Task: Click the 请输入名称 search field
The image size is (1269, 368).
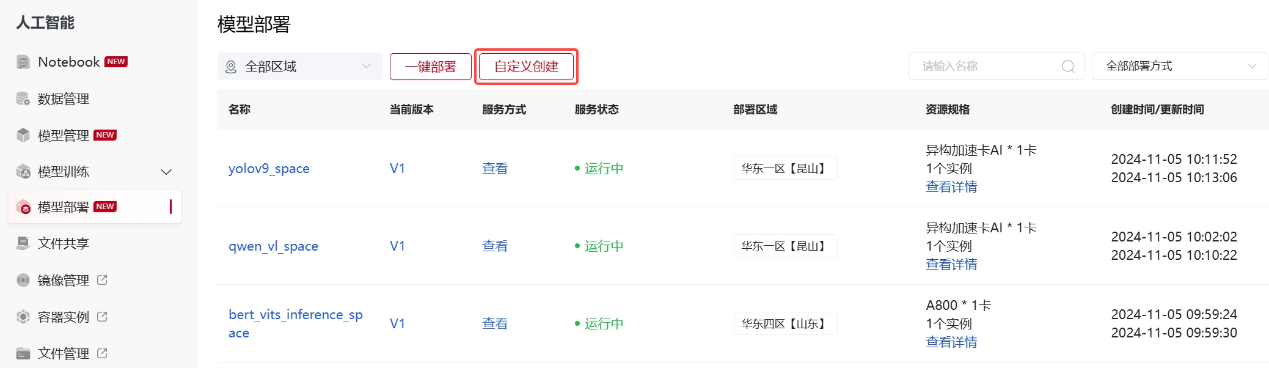Action: [x=996, y=66]
